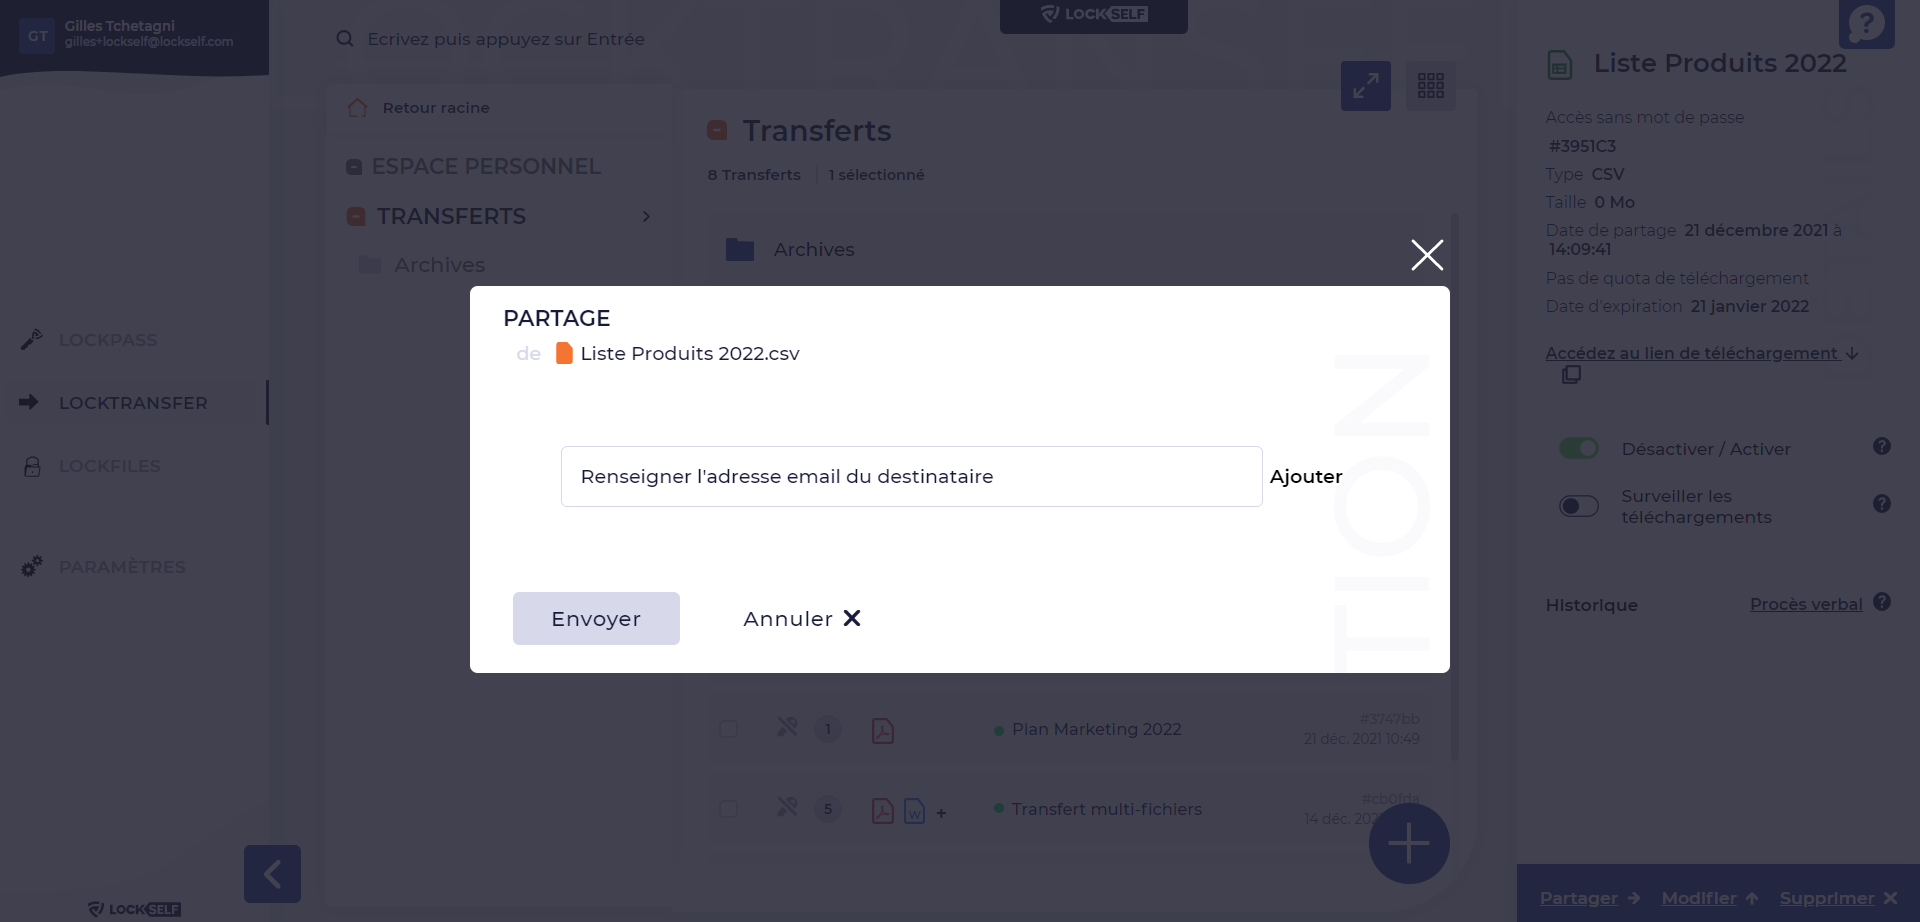This screenshot has height=922, width=1920.
Task: Open the help question mark icon
Action: tap(1866, 24)
